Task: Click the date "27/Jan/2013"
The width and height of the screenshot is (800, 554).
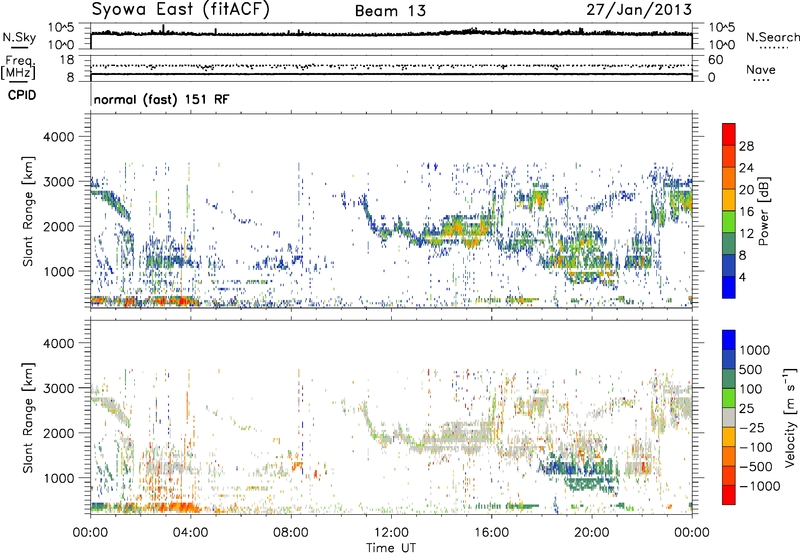Action: (639, 10)
